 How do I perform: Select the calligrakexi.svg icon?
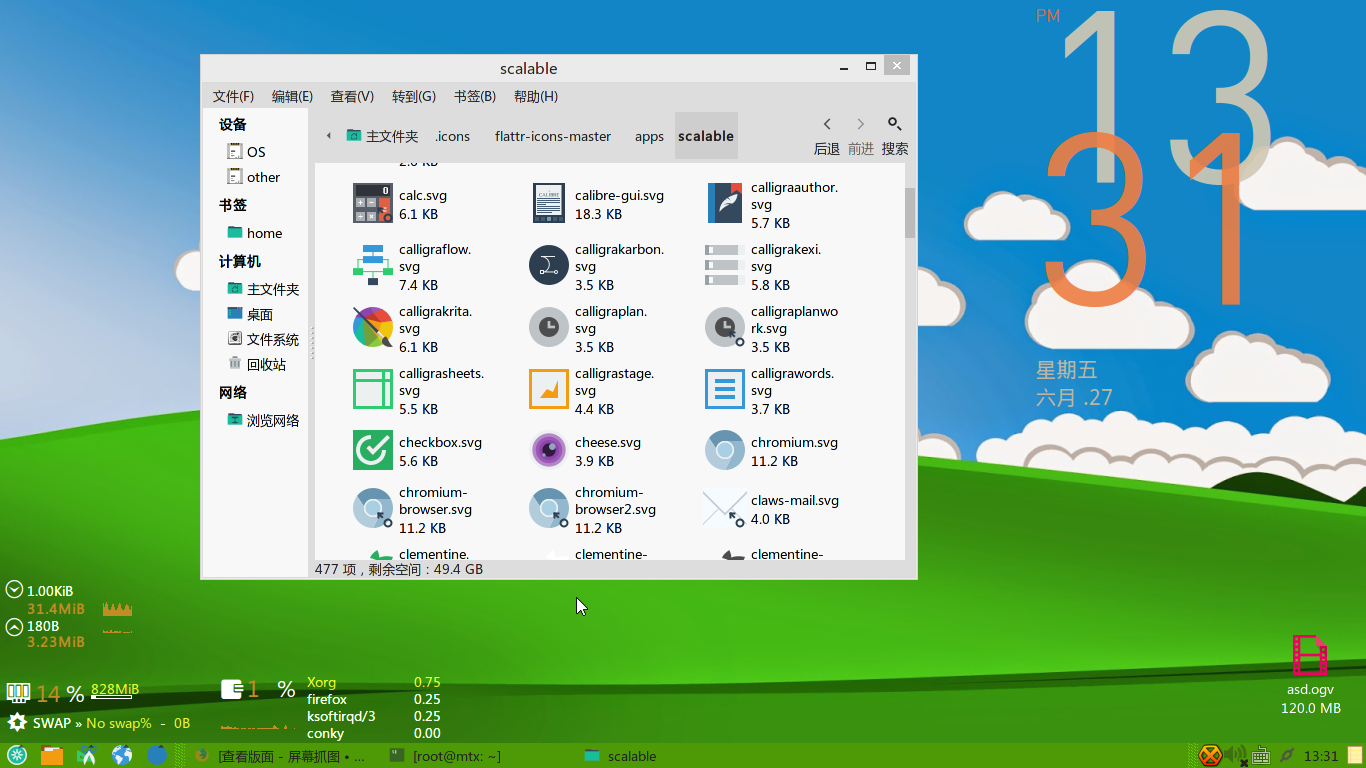tap(725, 265)
